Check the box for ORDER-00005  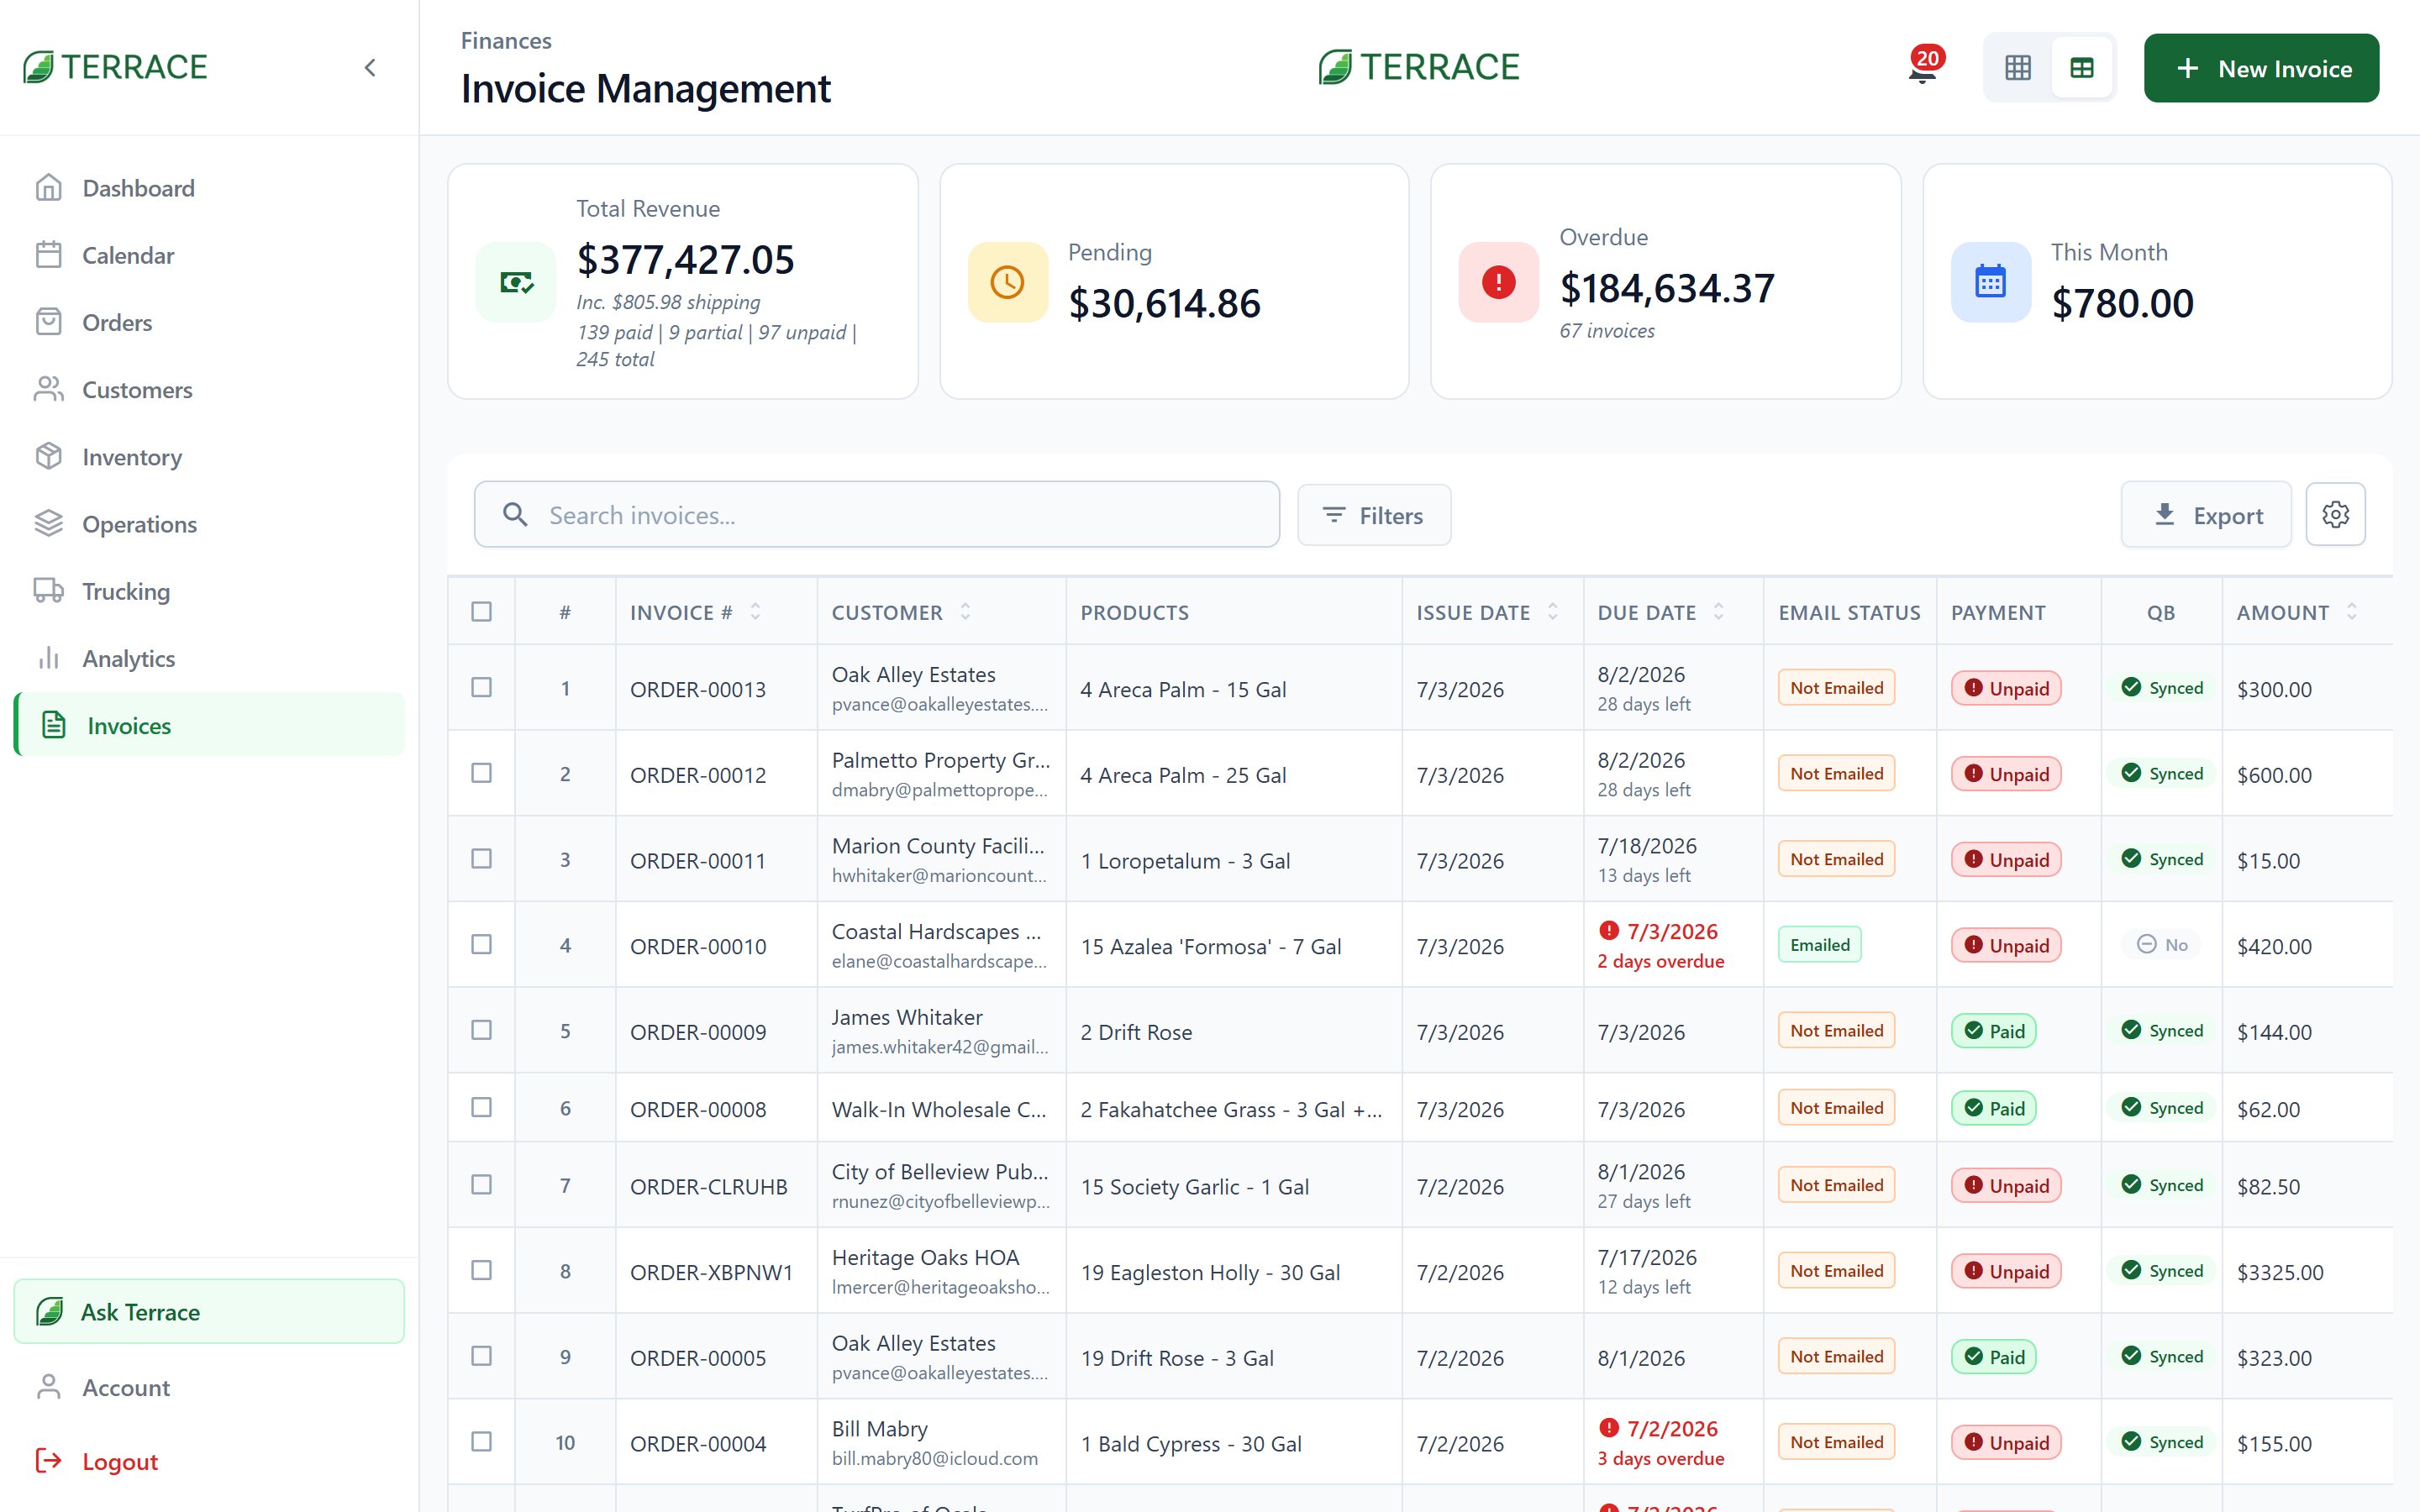481,1356
